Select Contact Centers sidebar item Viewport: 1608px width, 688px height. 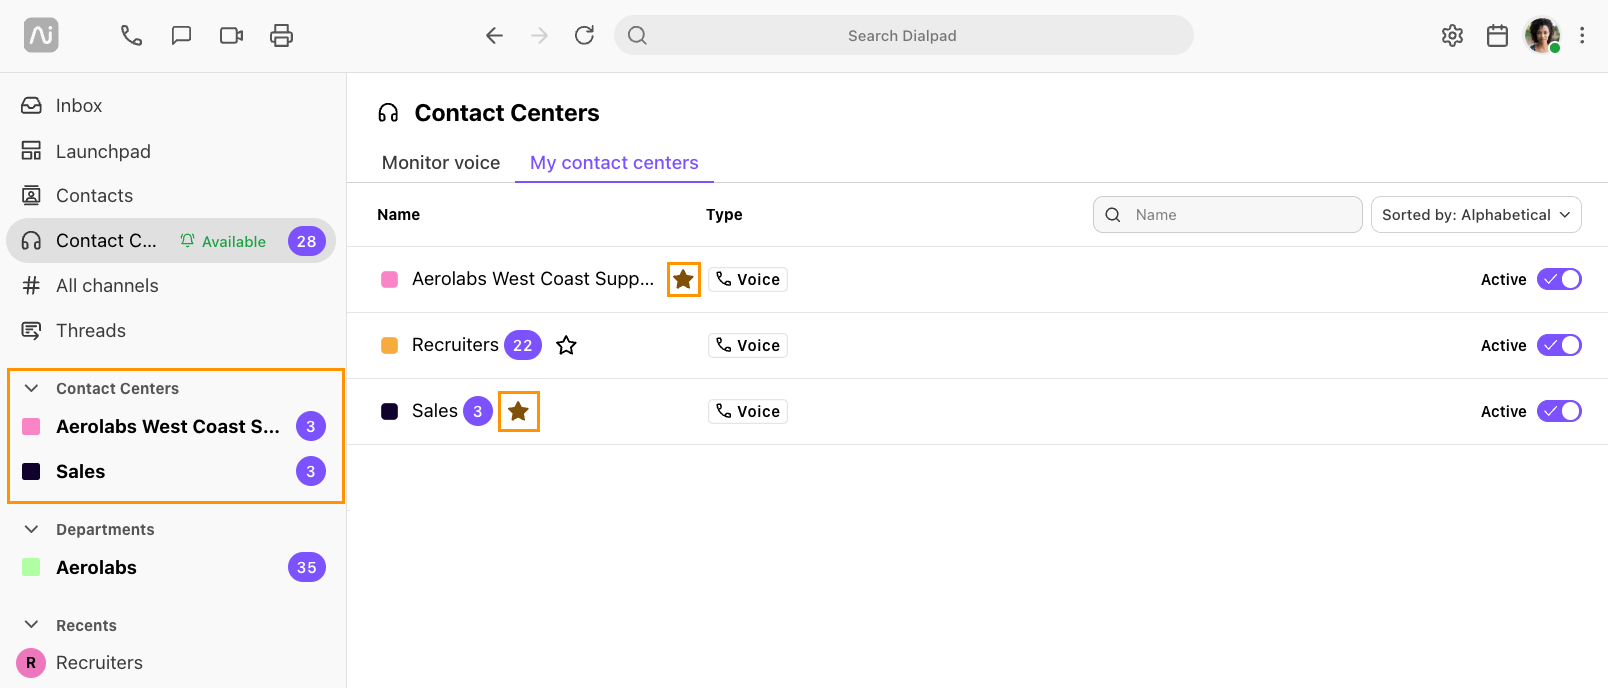coord(171,241)
